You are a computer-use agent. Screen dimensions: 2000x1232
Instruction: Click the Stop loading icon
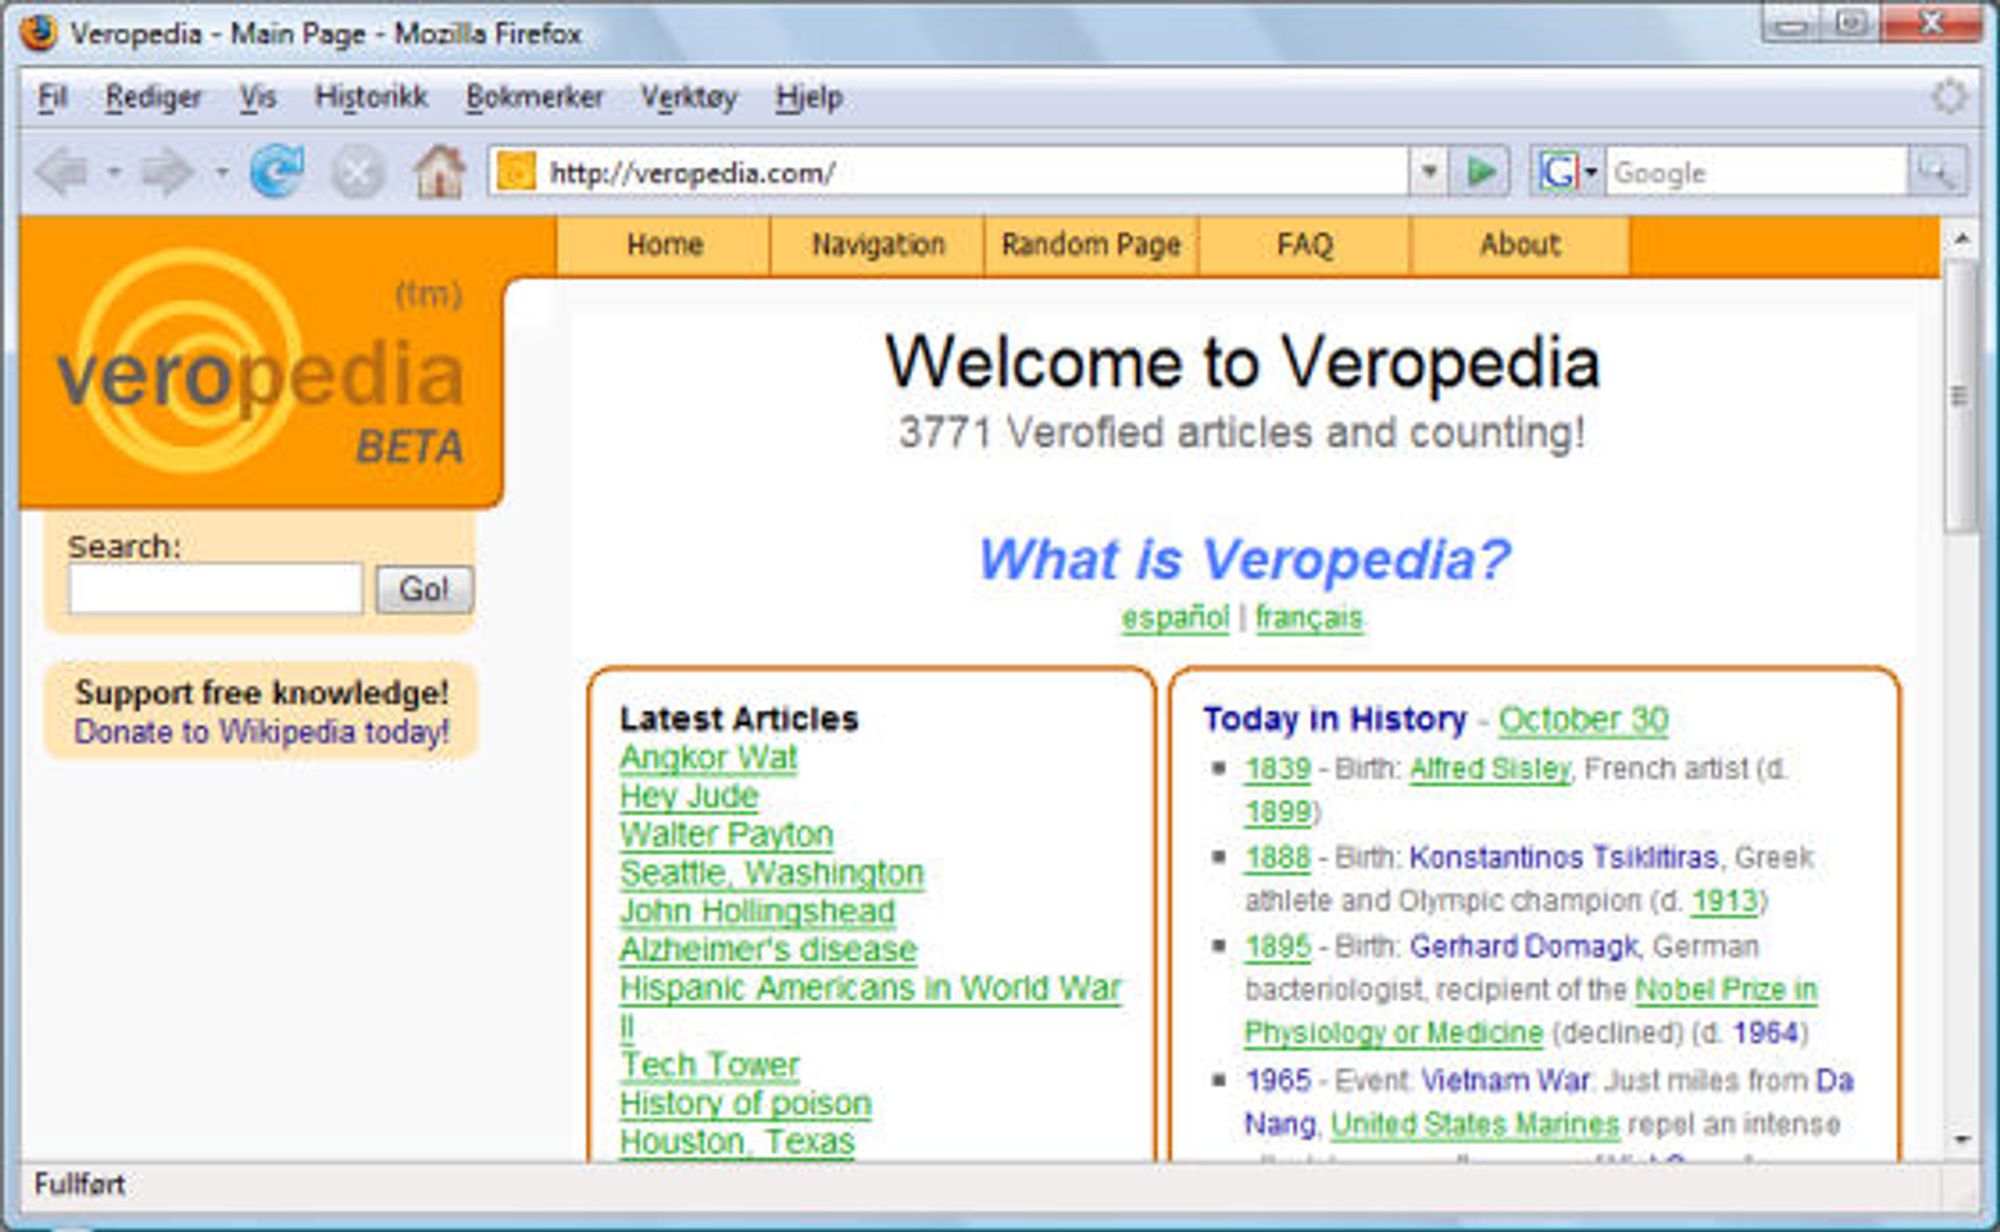pyautogui.click(x=358, y=173)
